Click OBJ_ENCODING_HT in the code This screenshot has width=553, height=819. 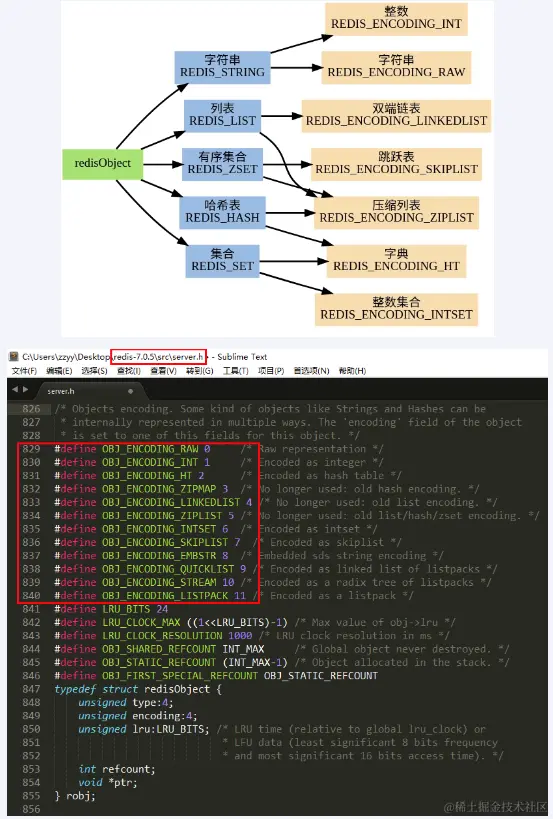click(147, 476)
